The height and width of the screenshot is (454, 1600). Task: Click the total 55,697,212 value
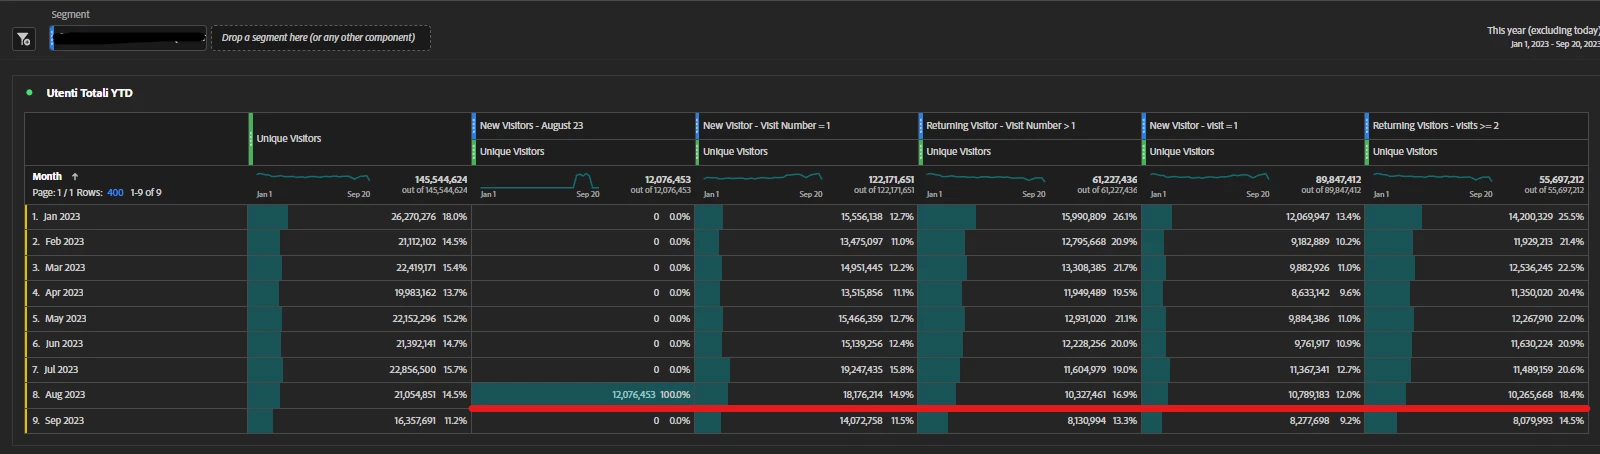(x=1560, y=179)
